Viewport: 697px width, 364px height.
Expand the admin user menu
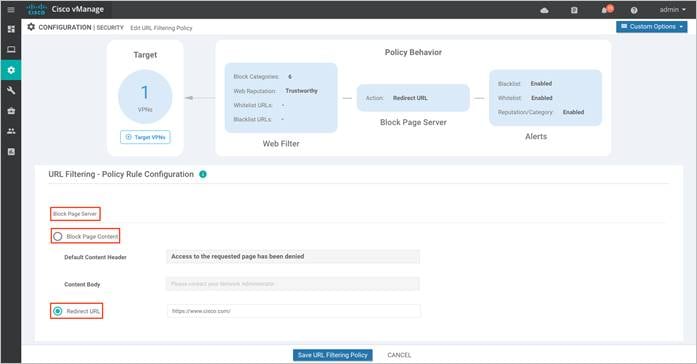[672, 10]
